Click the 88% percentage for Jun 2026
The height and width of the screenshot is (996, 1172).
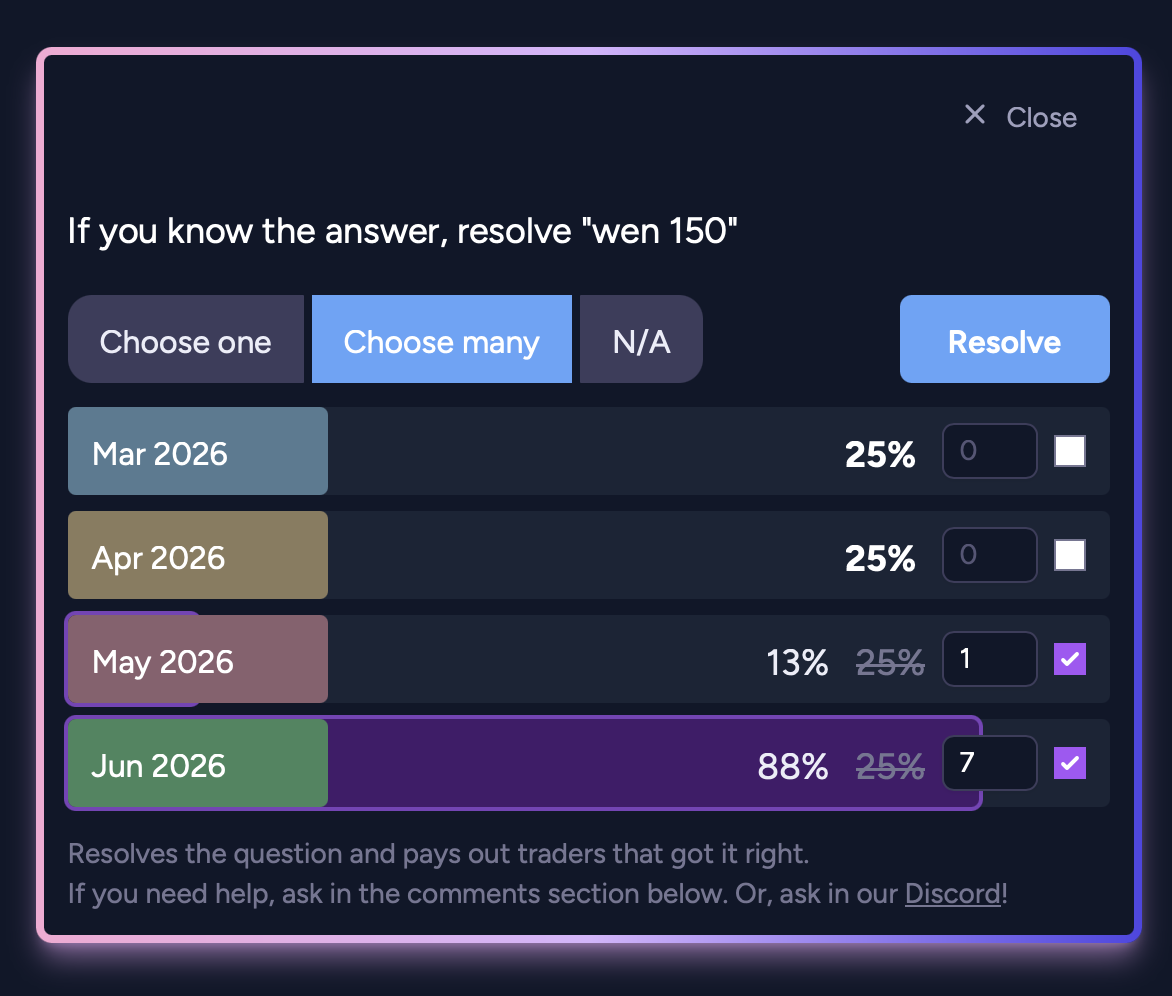pyautogui.click(x=793, y=766)
